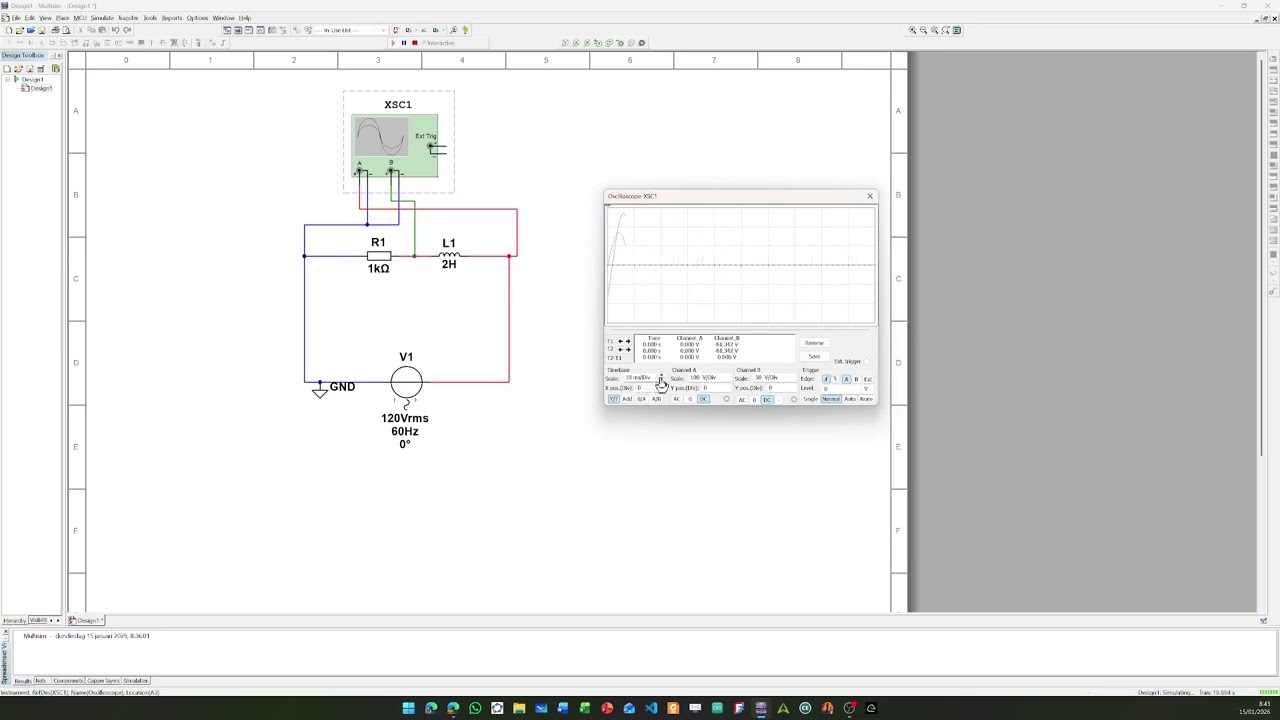Select Auto trigger mode

pos(850,399)
